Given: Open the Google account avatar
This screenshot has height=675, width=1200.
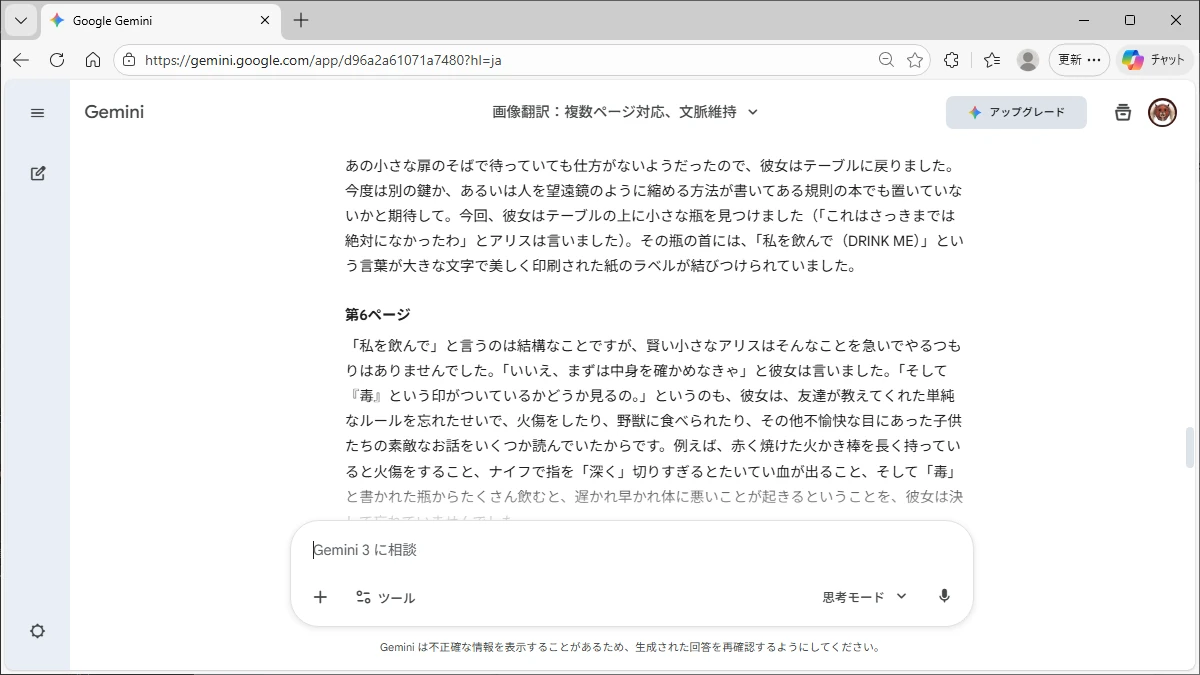Looking at the screenshot, I should pos(1162,113).
